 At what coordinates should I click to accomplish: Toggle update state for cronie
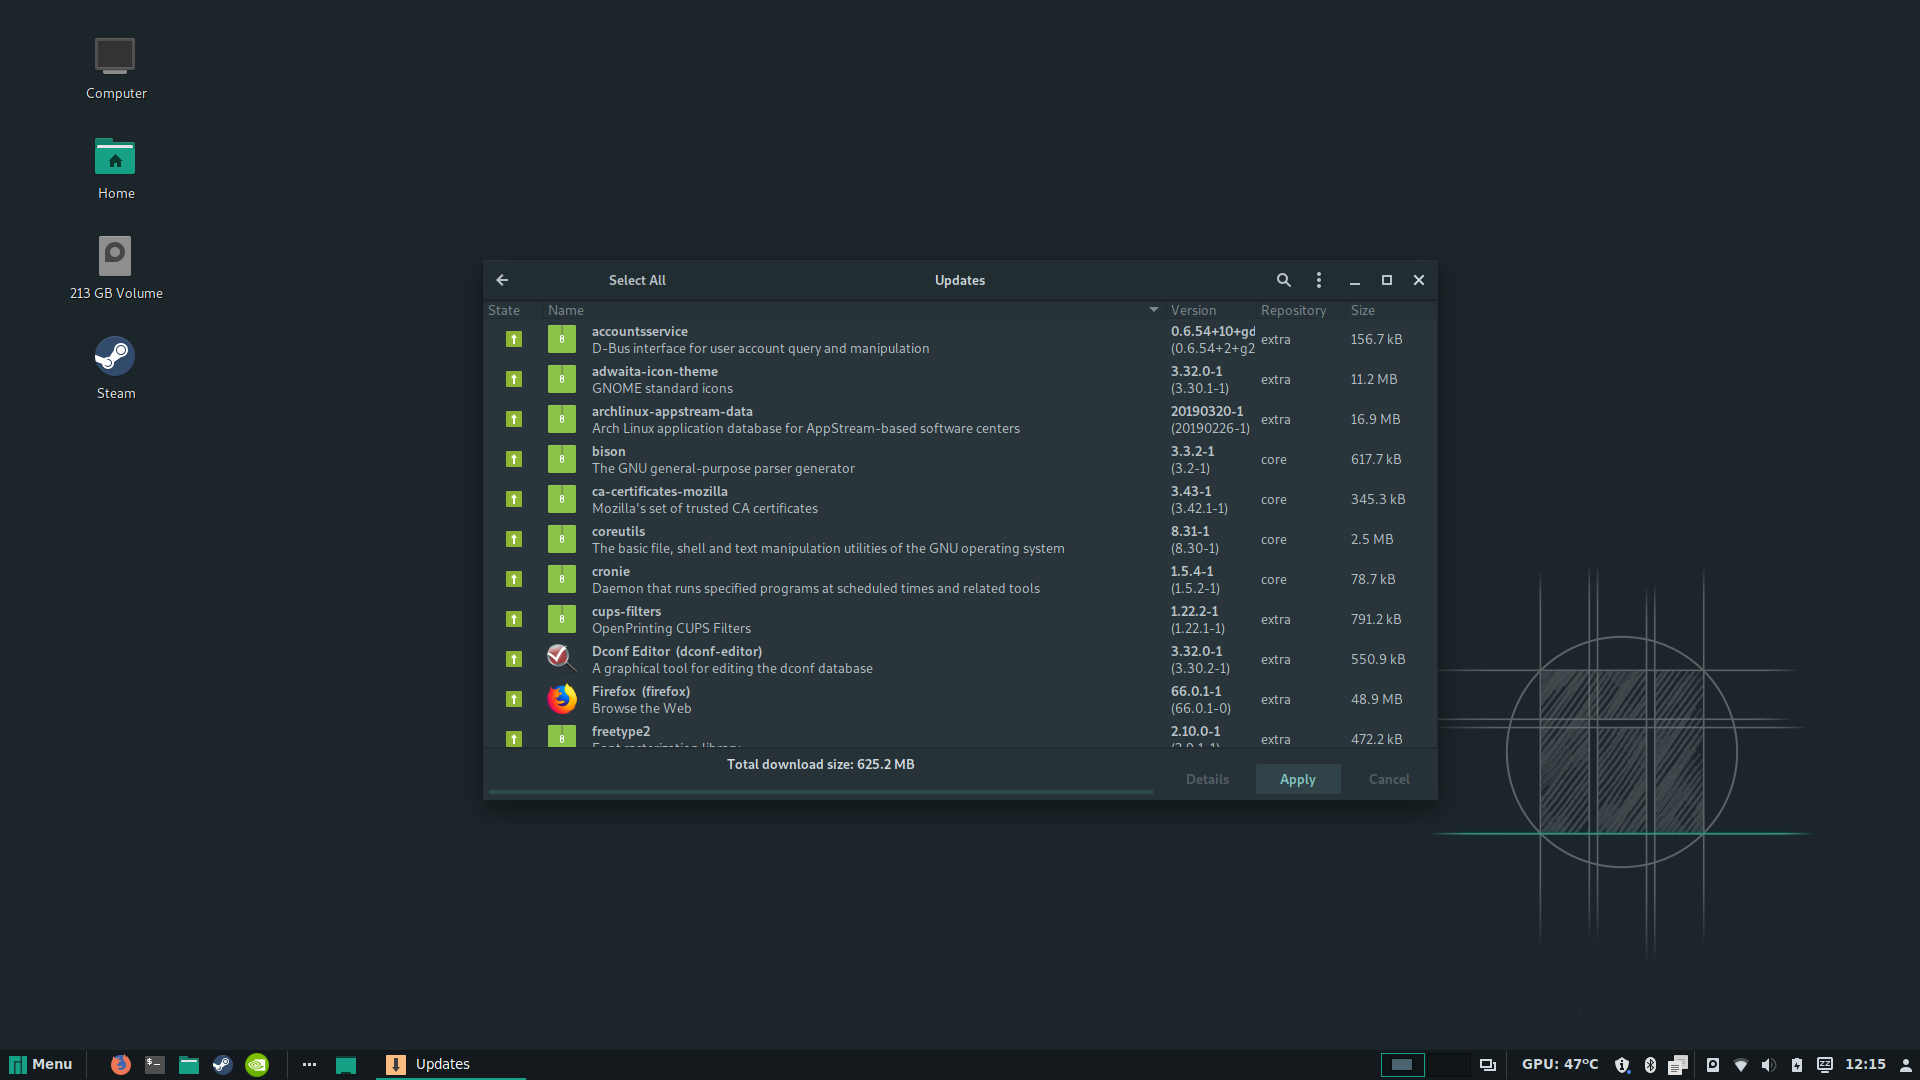(x=513, y=579)
